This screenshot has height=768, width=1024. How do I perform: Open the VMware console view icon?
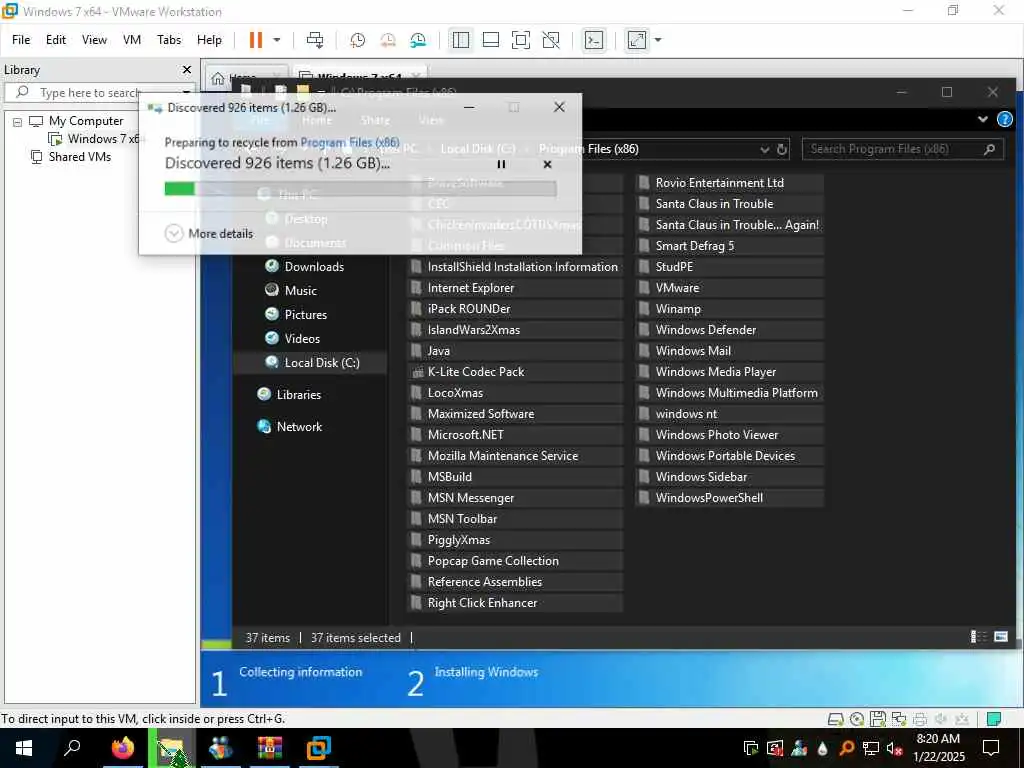pos(594,40)
